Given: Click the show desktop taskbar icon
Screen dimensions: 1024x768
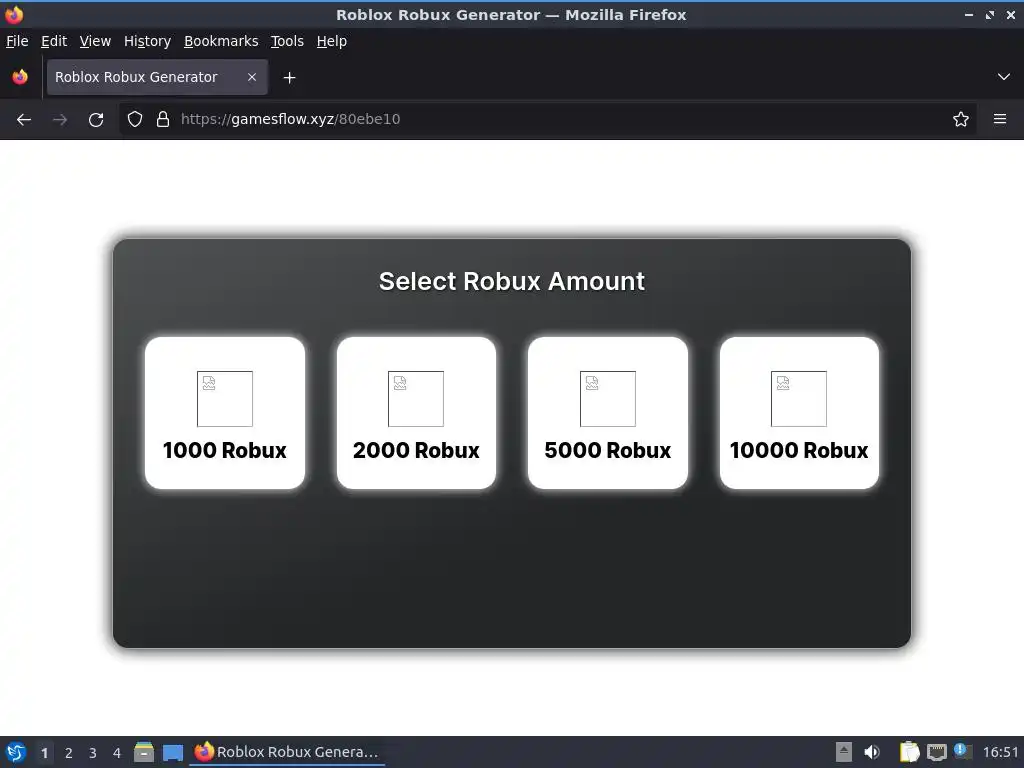Looking at the screenshot, I should click(x=173, y=752).
